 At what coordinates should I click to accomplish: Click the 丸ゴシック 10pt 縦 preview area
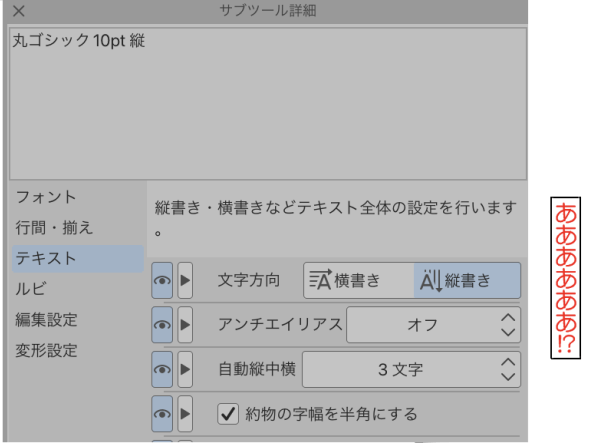click(268, 103)
